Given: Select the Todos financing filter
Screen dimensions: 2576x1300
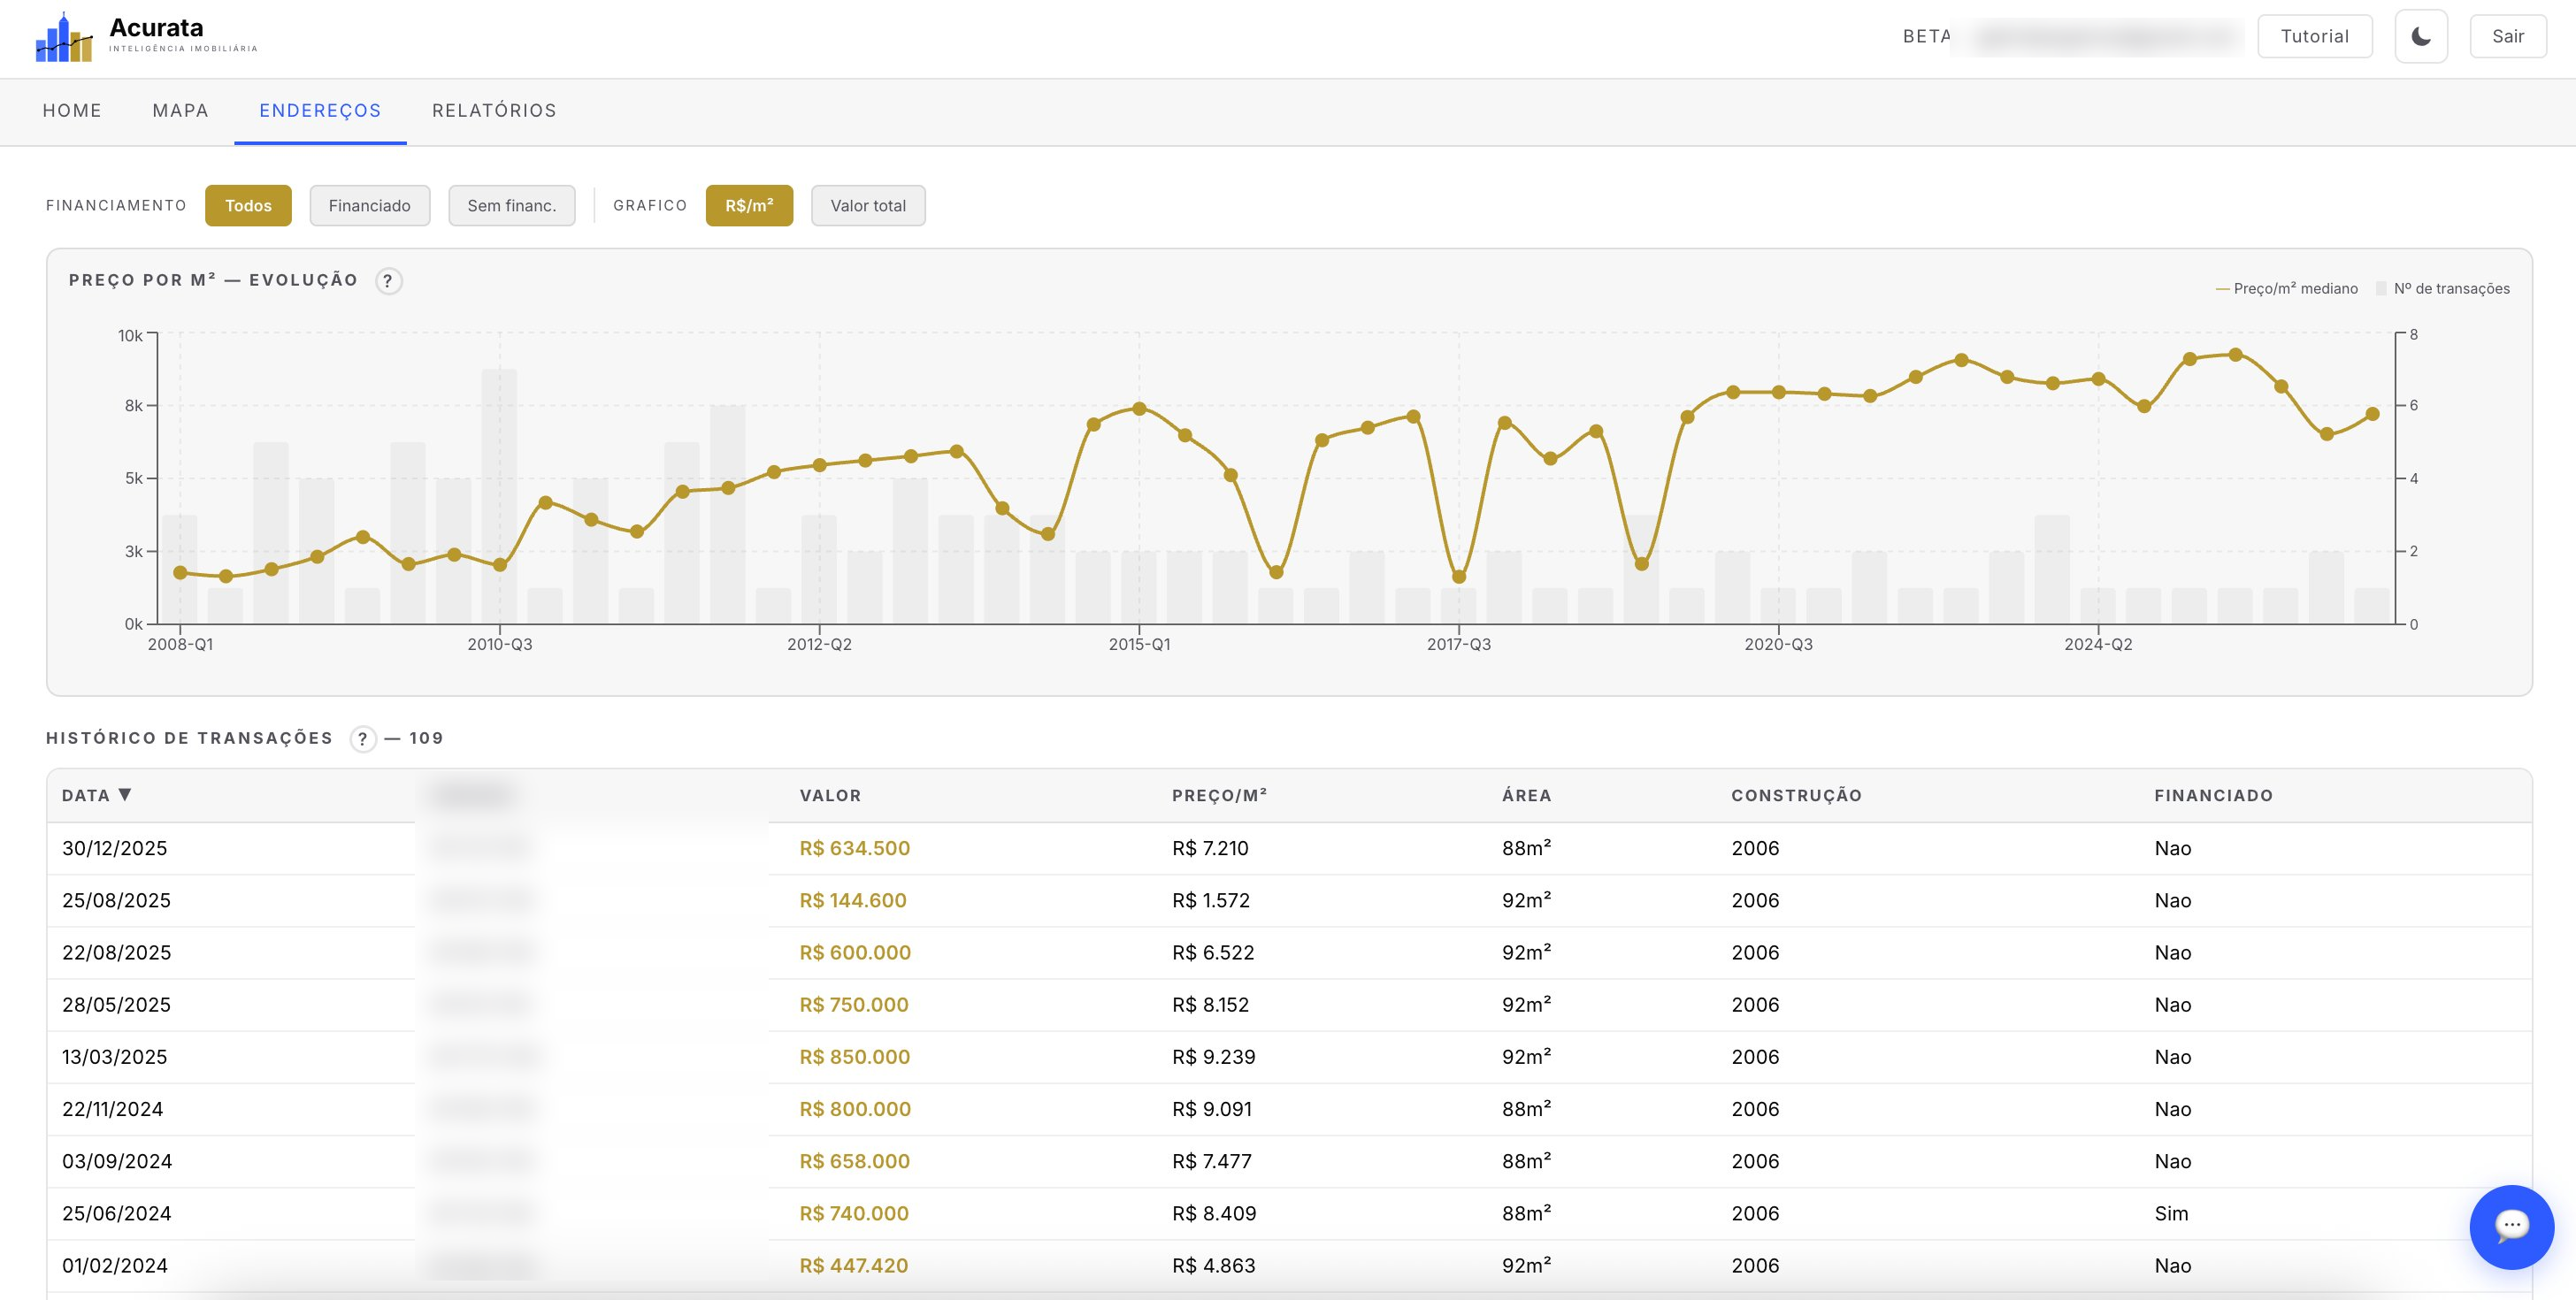Looking at the screenshot, I should pyautogui.click(x=248, y=206).
